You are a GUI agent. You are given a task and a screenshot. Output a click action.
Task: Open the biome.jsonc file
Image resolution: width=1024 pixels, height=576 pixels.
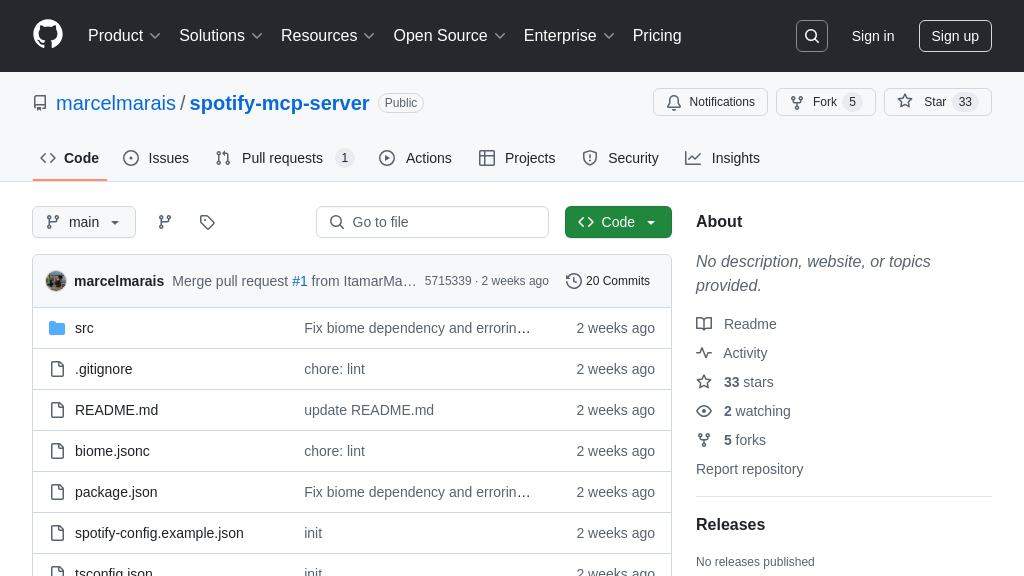[112, 451]
